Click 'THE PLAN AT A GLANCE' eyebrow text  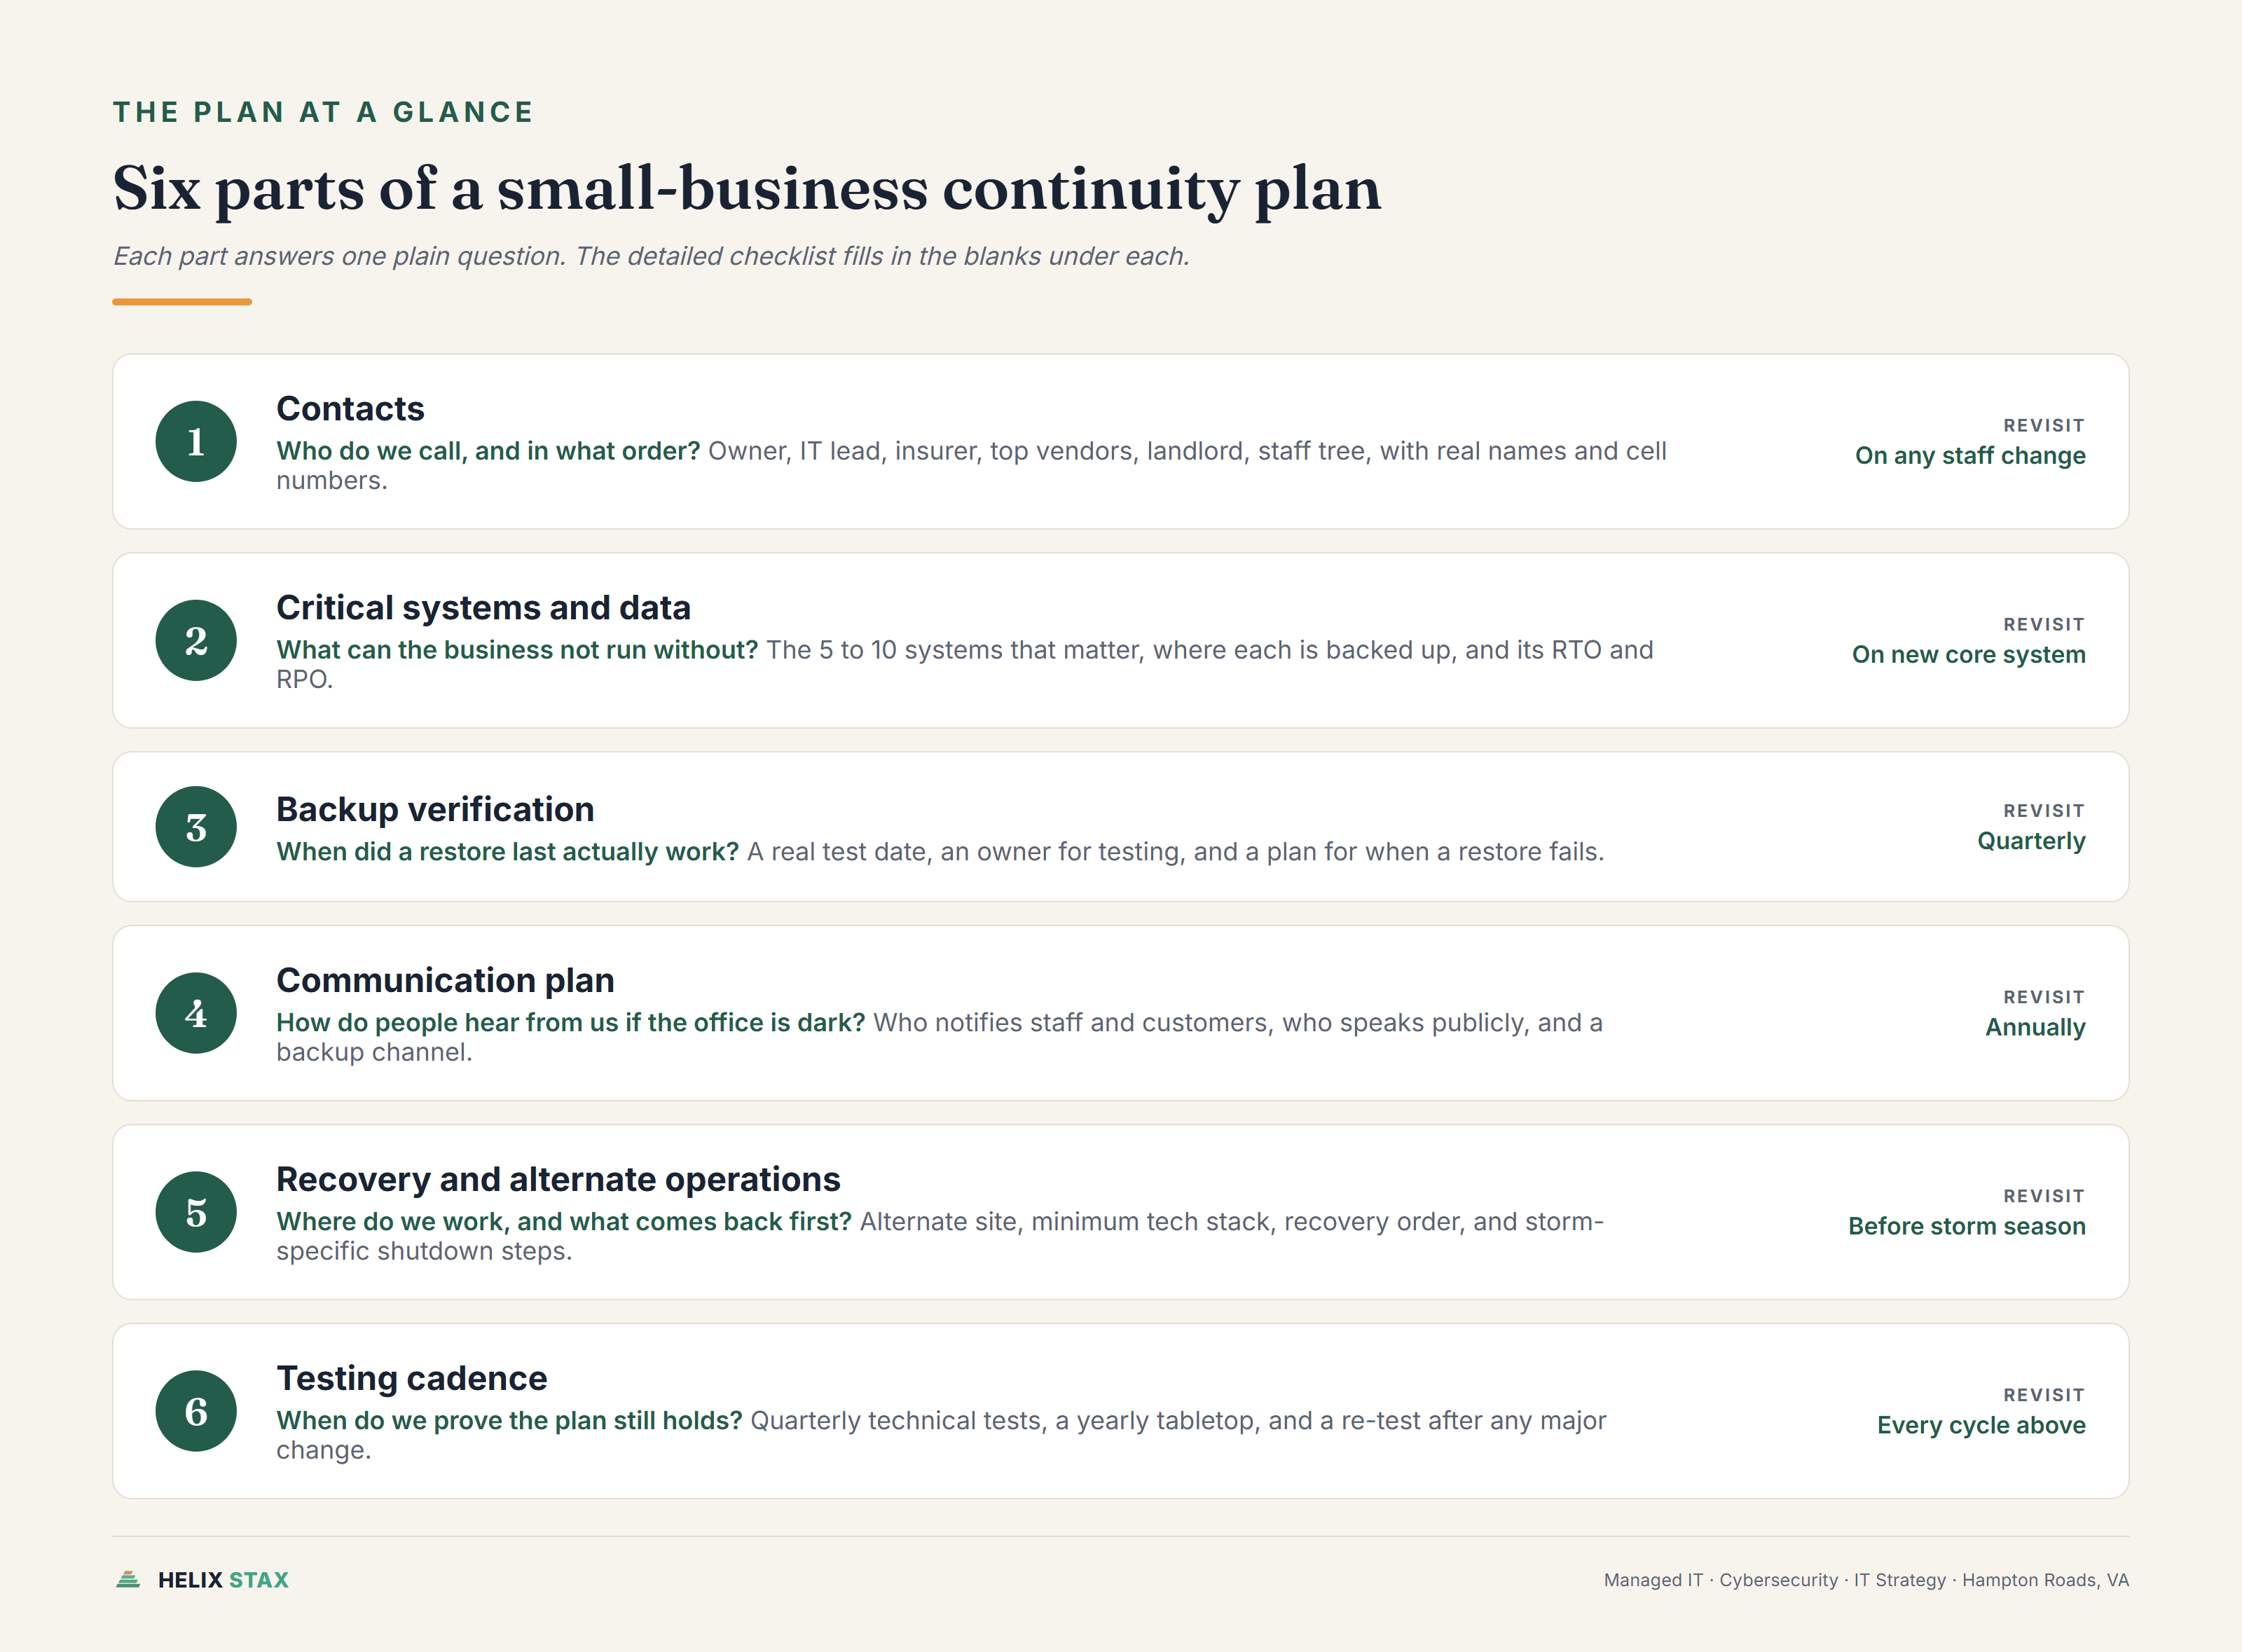[323, 112]
